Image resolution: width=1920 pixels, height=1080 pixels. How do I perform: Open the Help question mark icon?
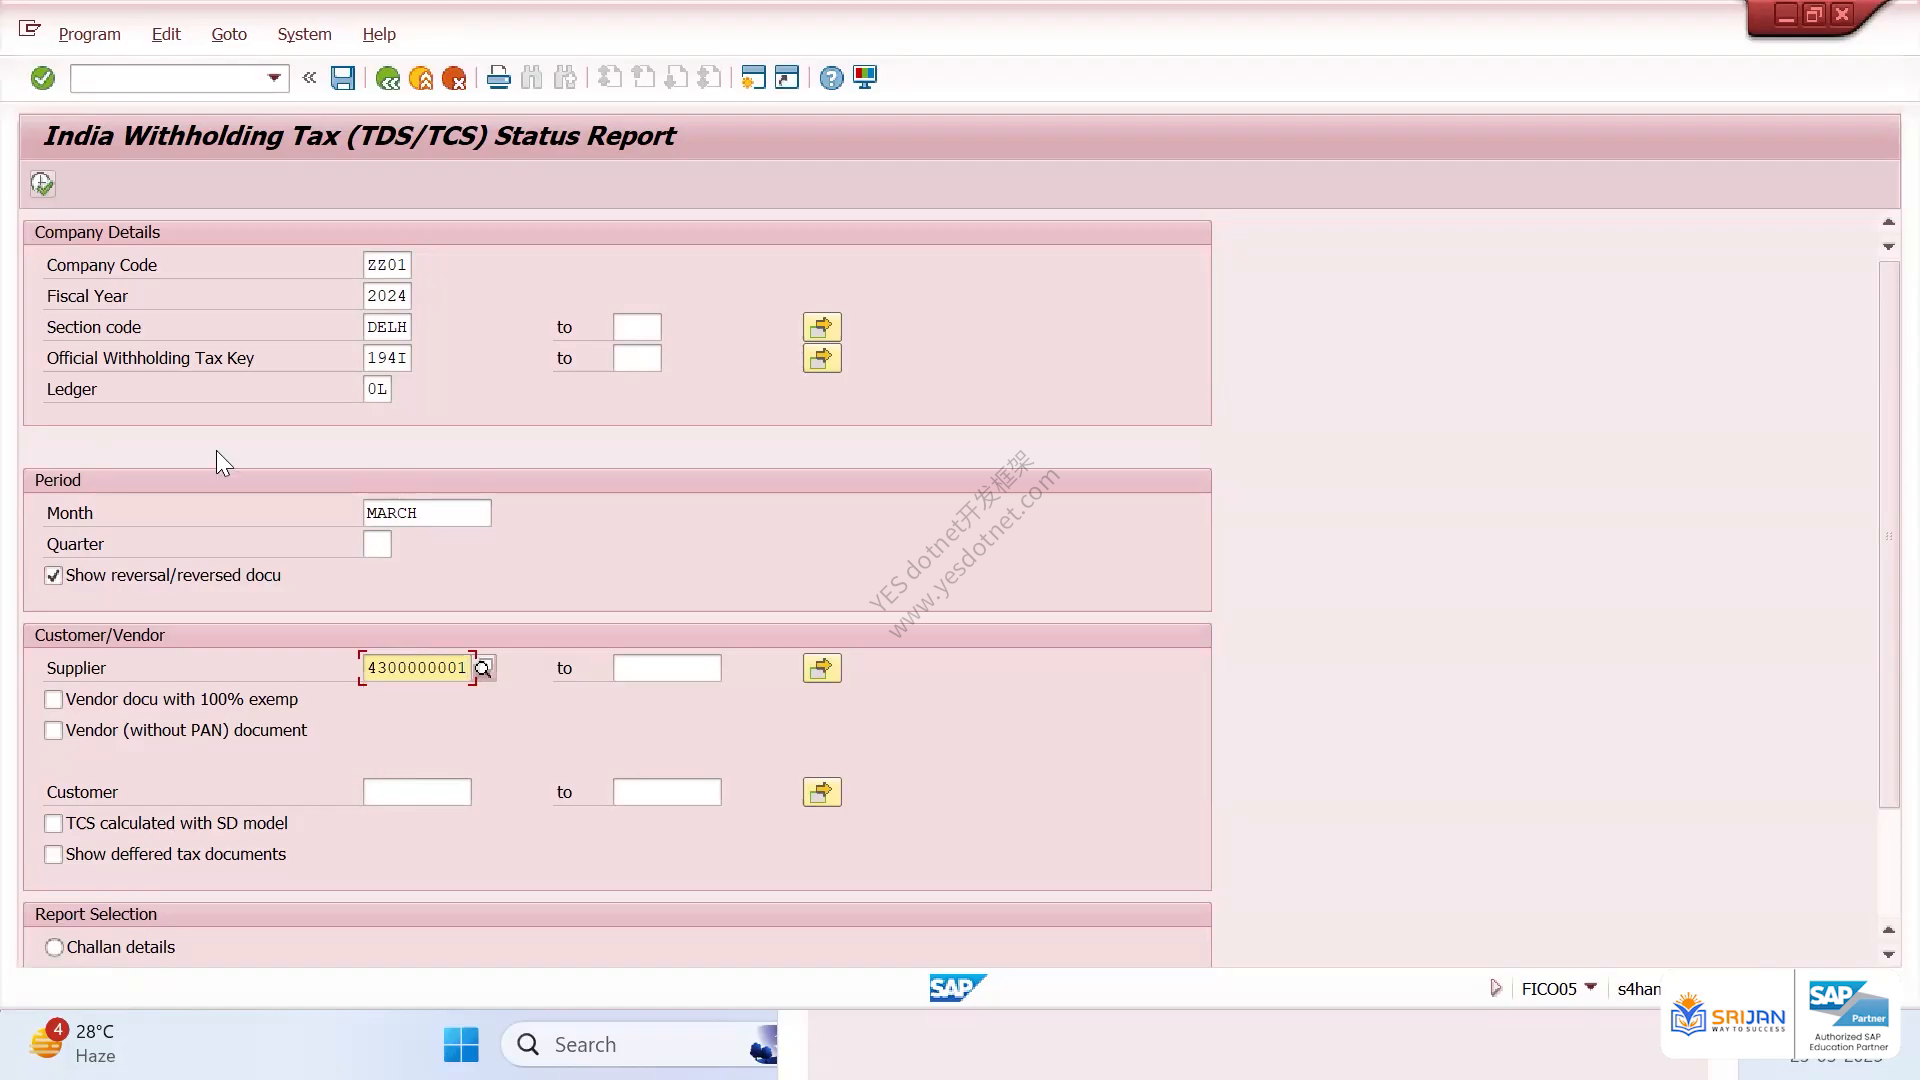pos(831,78)
